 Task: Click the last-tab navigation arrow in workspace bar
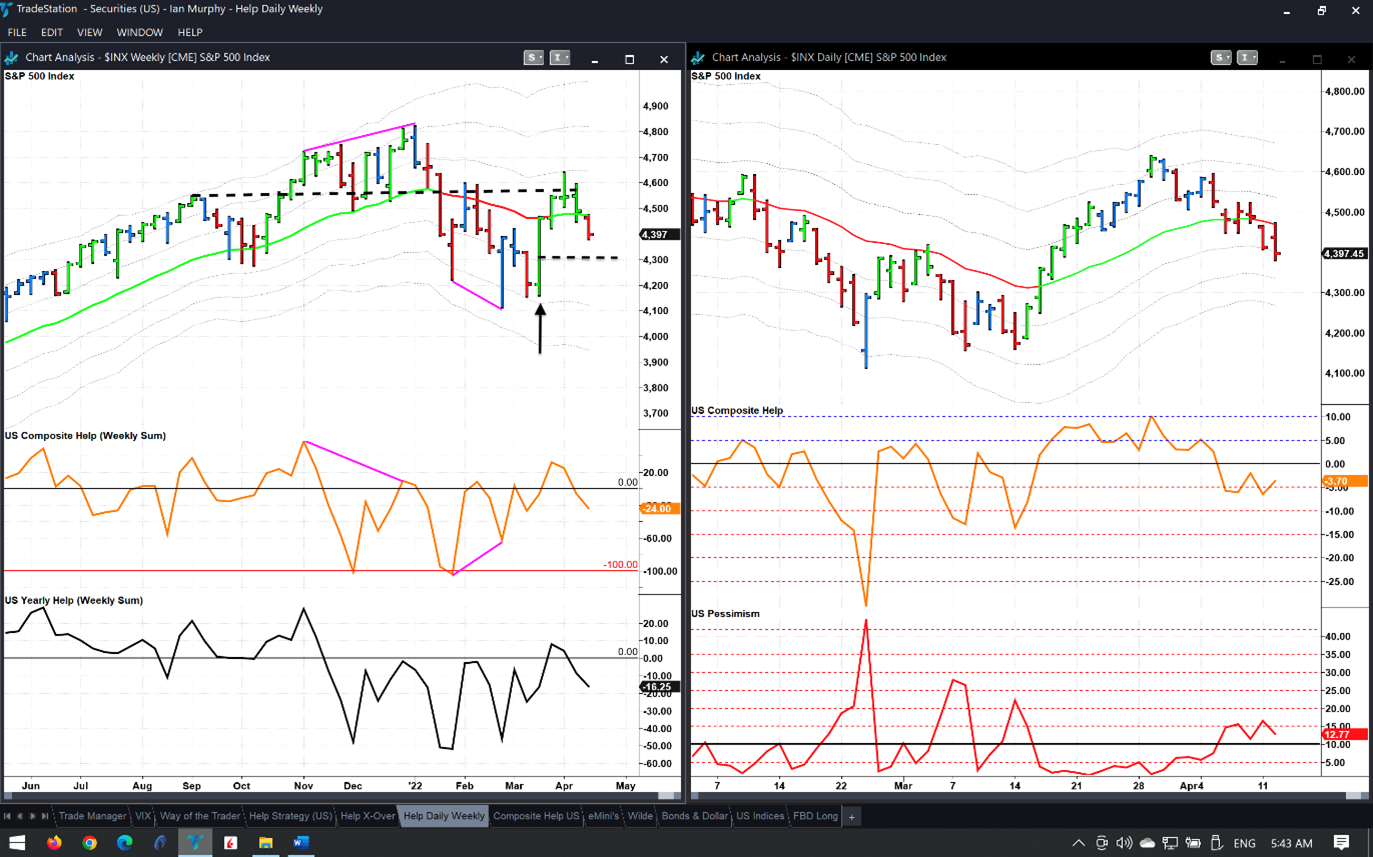pyautogui.click(x=45, y=816)
